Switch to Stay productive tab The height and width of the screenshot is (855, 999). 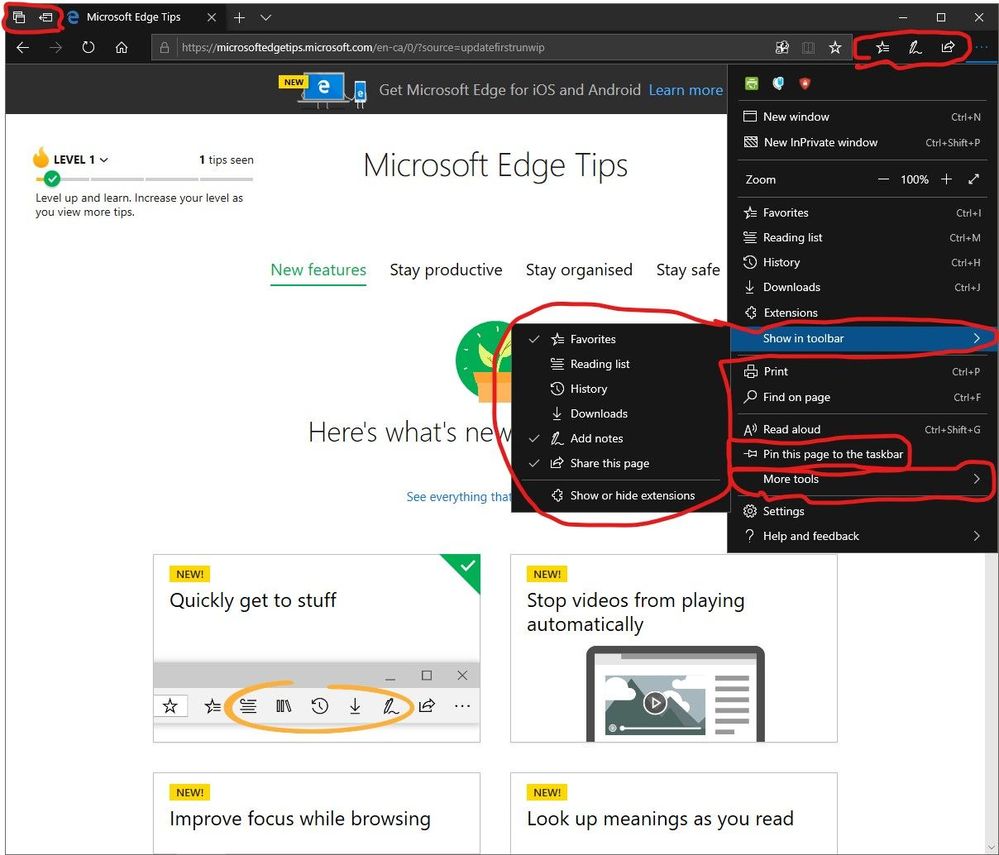(446, 270)
